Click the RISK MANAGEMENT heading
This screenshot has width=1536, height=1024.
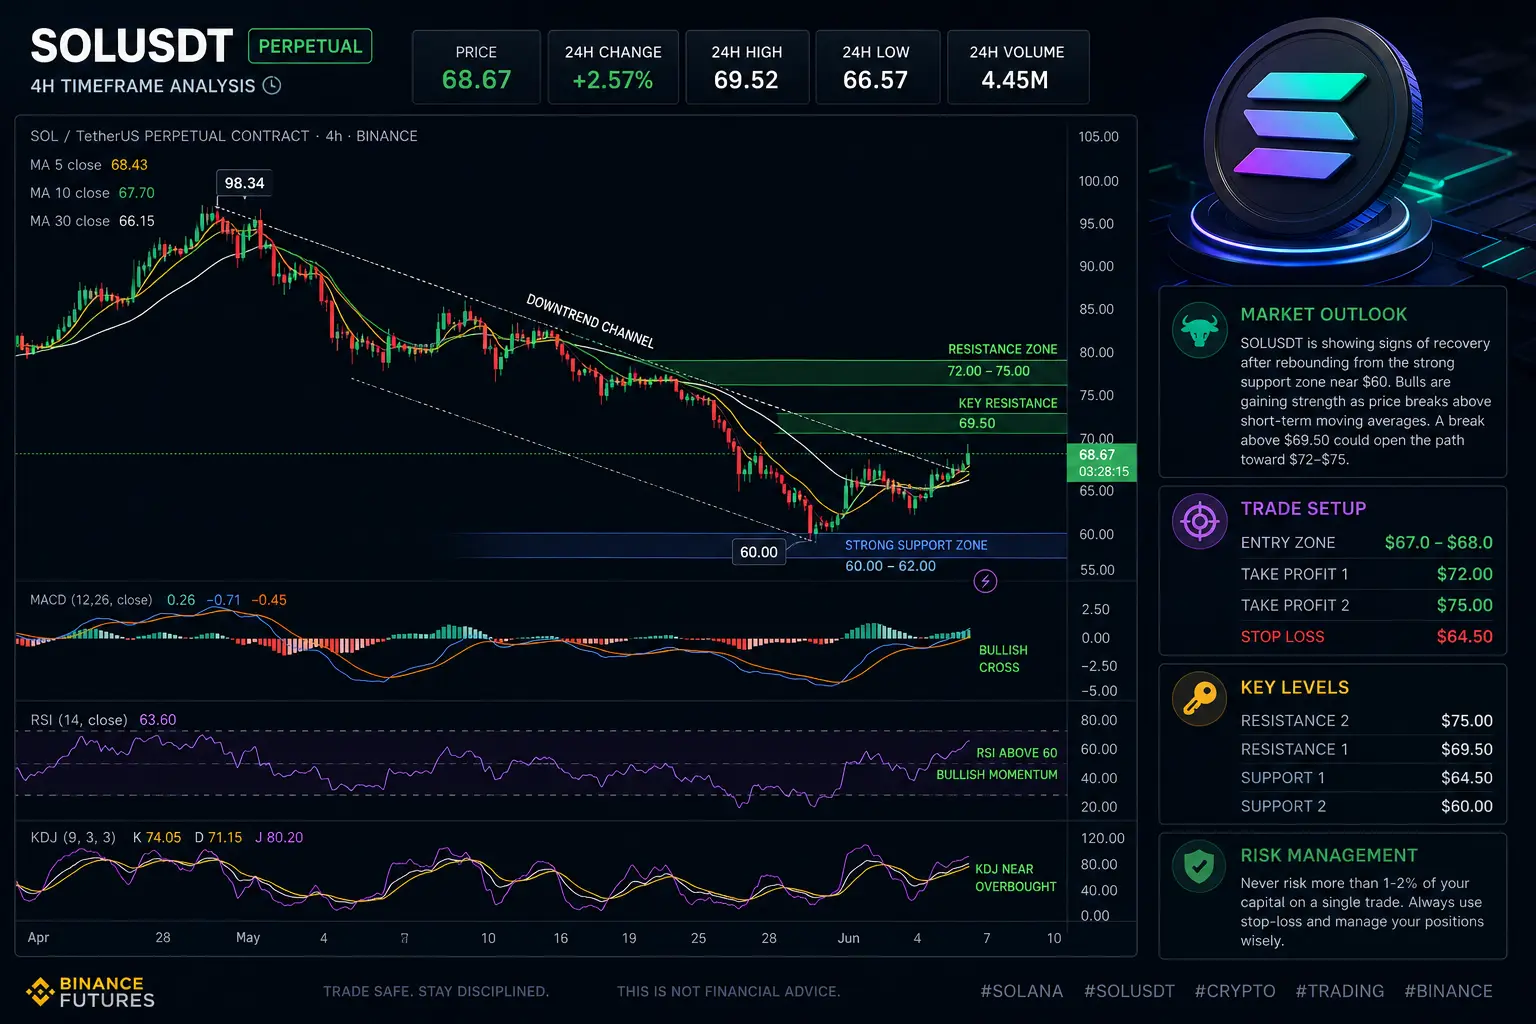point(1329,856)
